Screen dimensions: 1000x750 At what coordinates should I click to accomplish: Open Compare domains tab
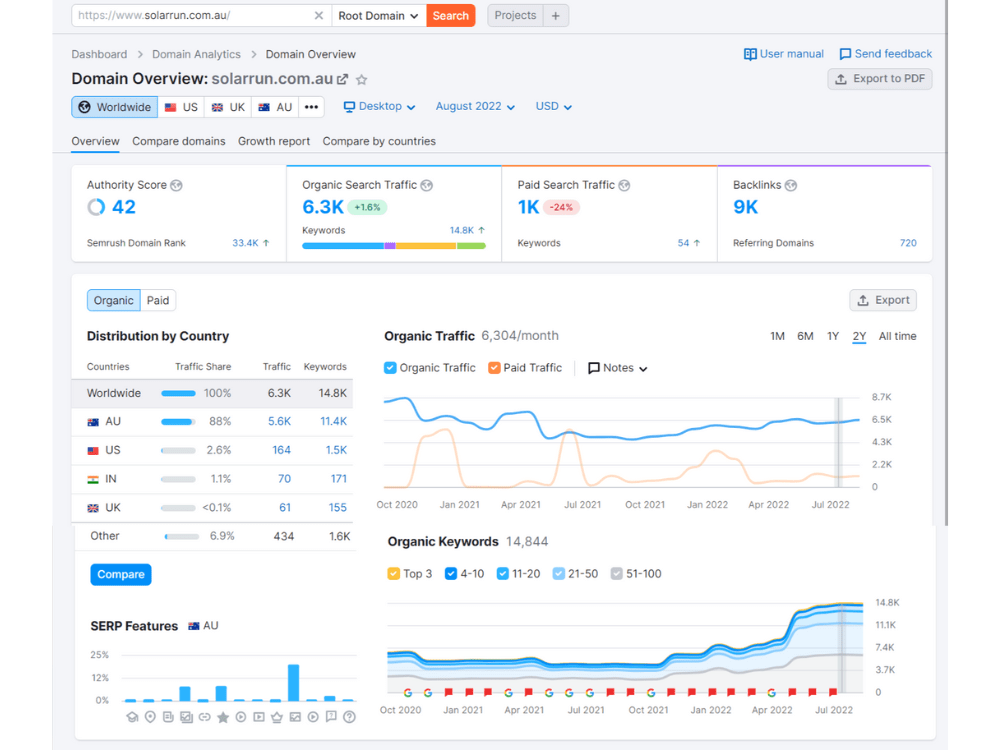[x=179, y=141]
